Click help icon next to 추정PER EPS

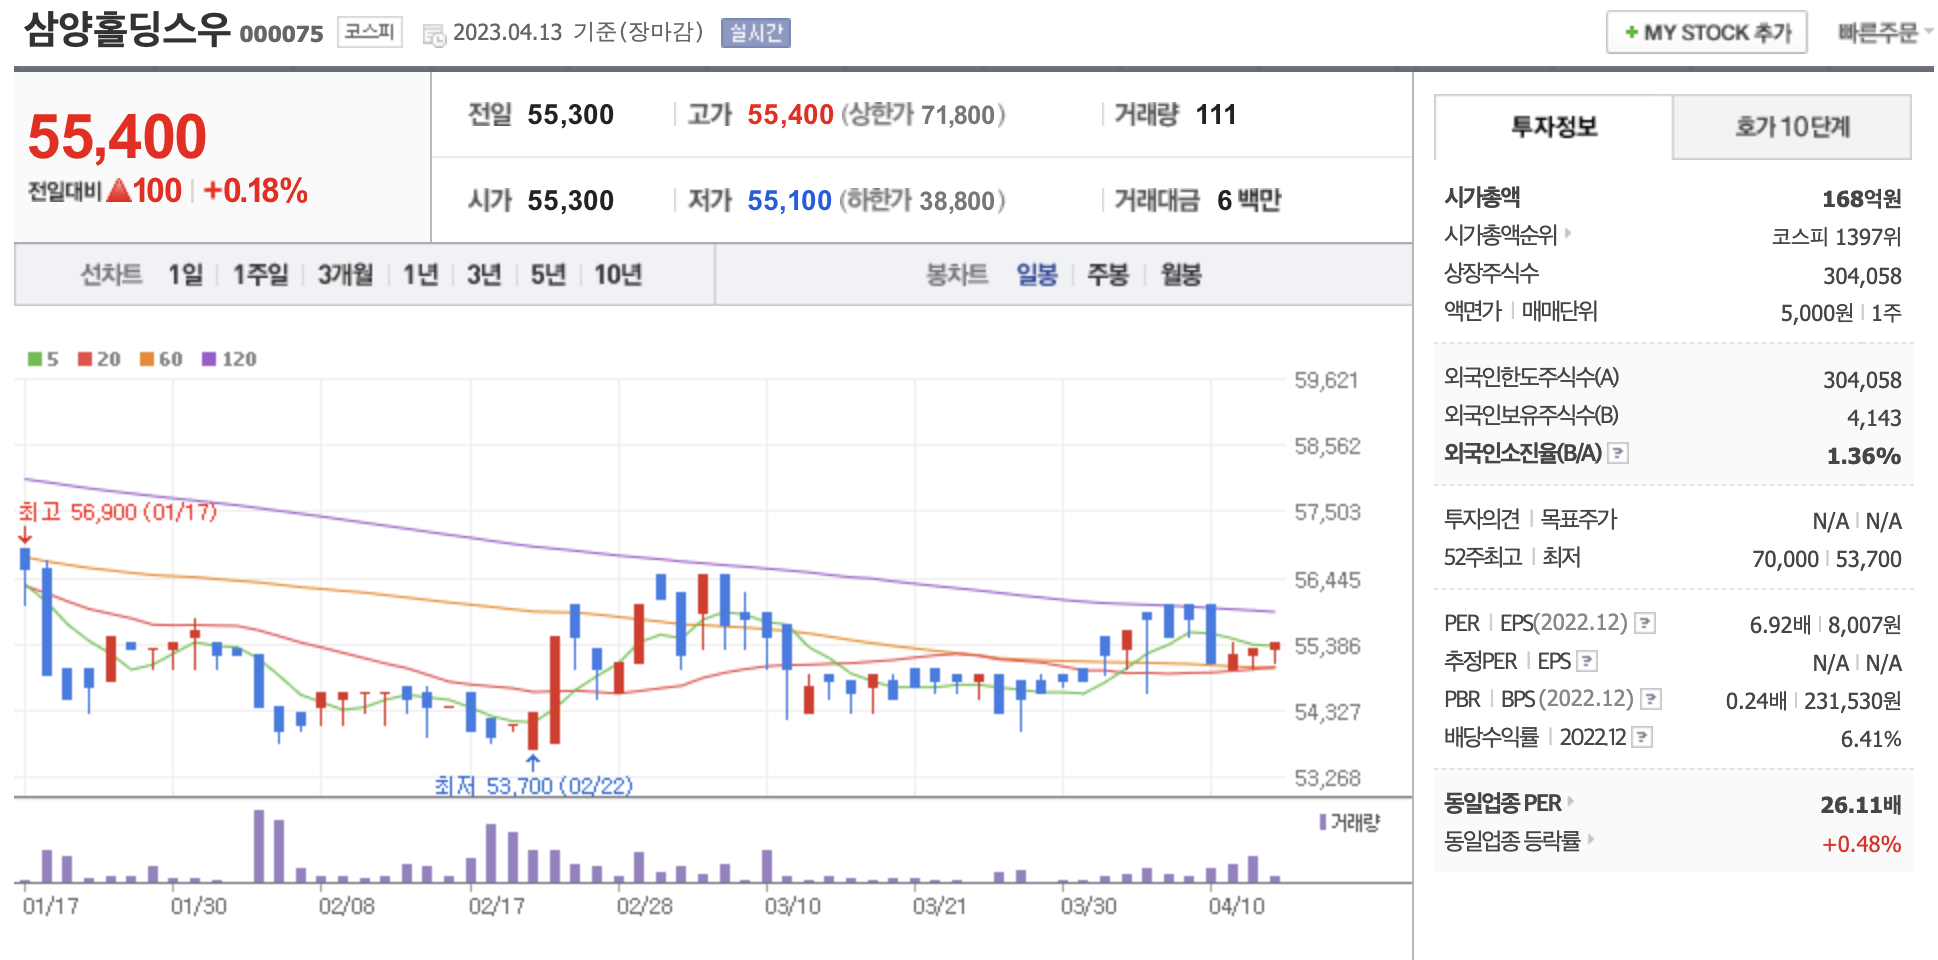click(1586, 661)
